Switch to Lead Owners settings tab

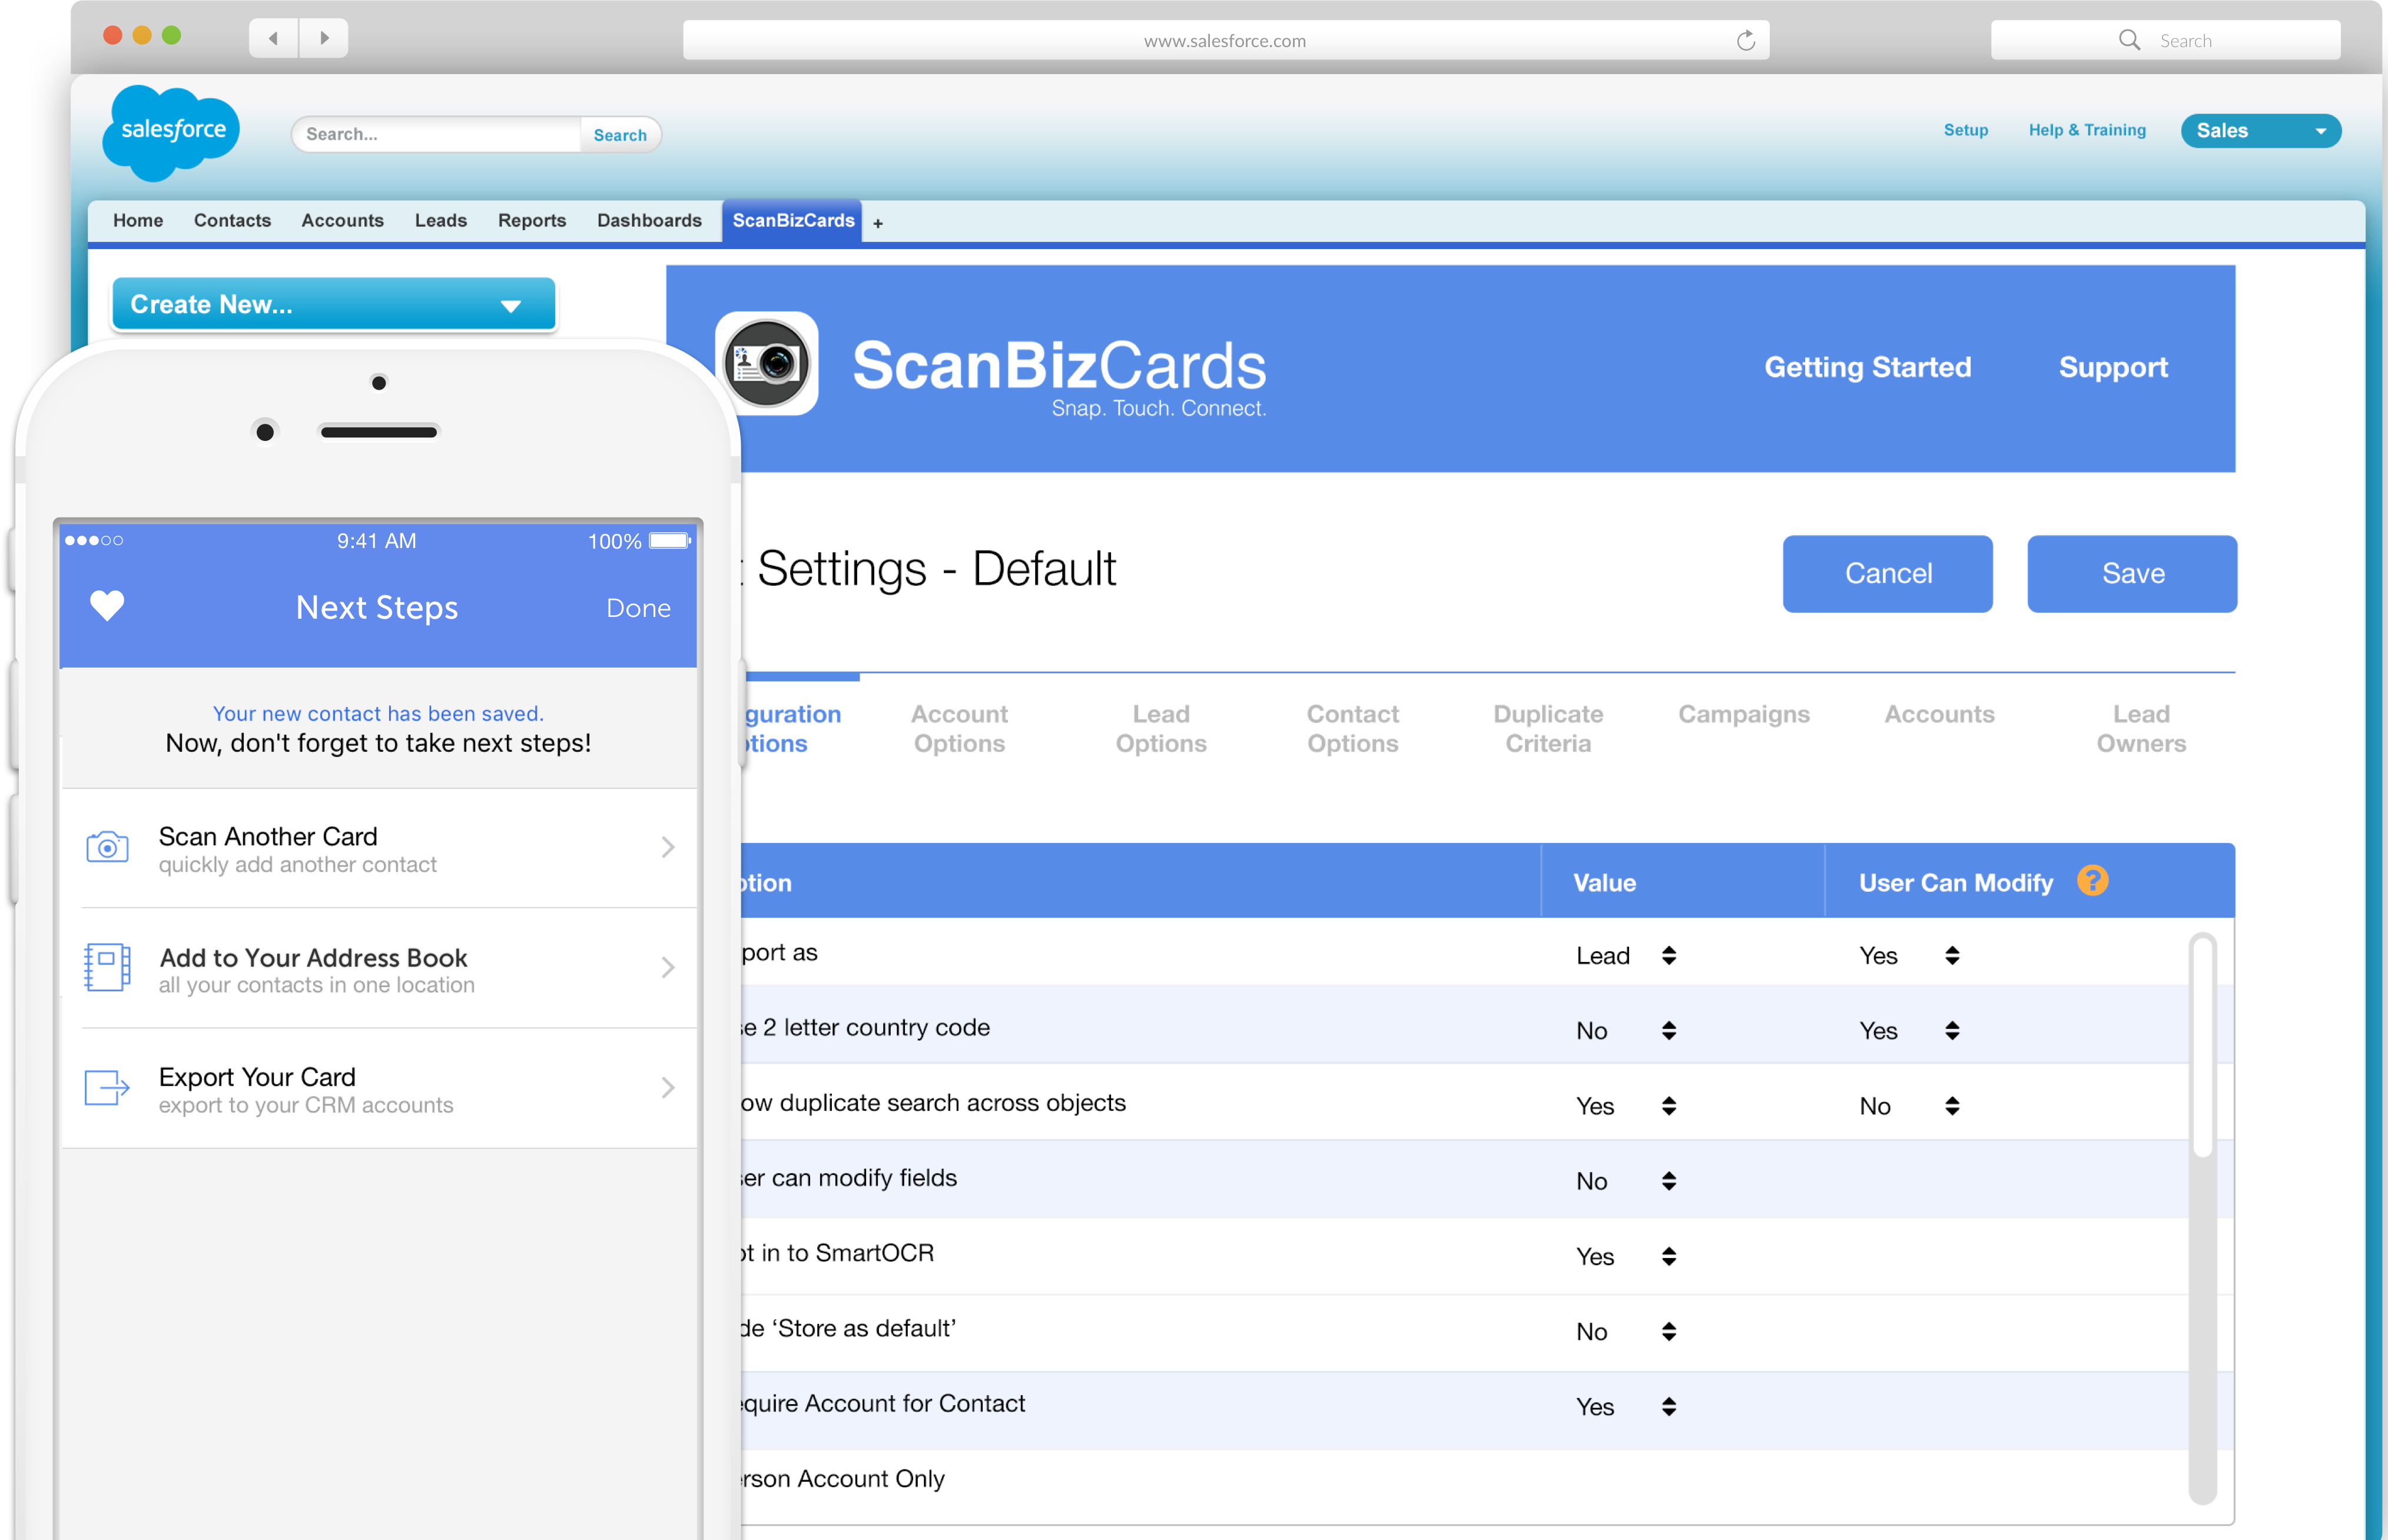click(2141, 728)
